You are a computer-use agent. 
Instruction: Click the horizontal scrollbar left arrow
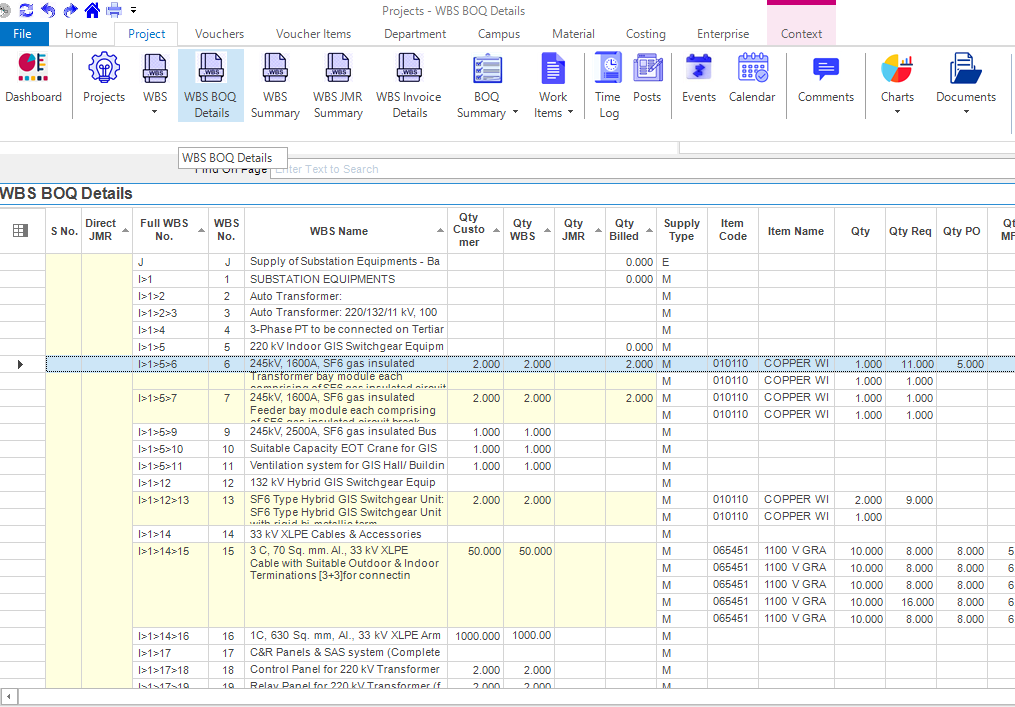pos(8,697)
